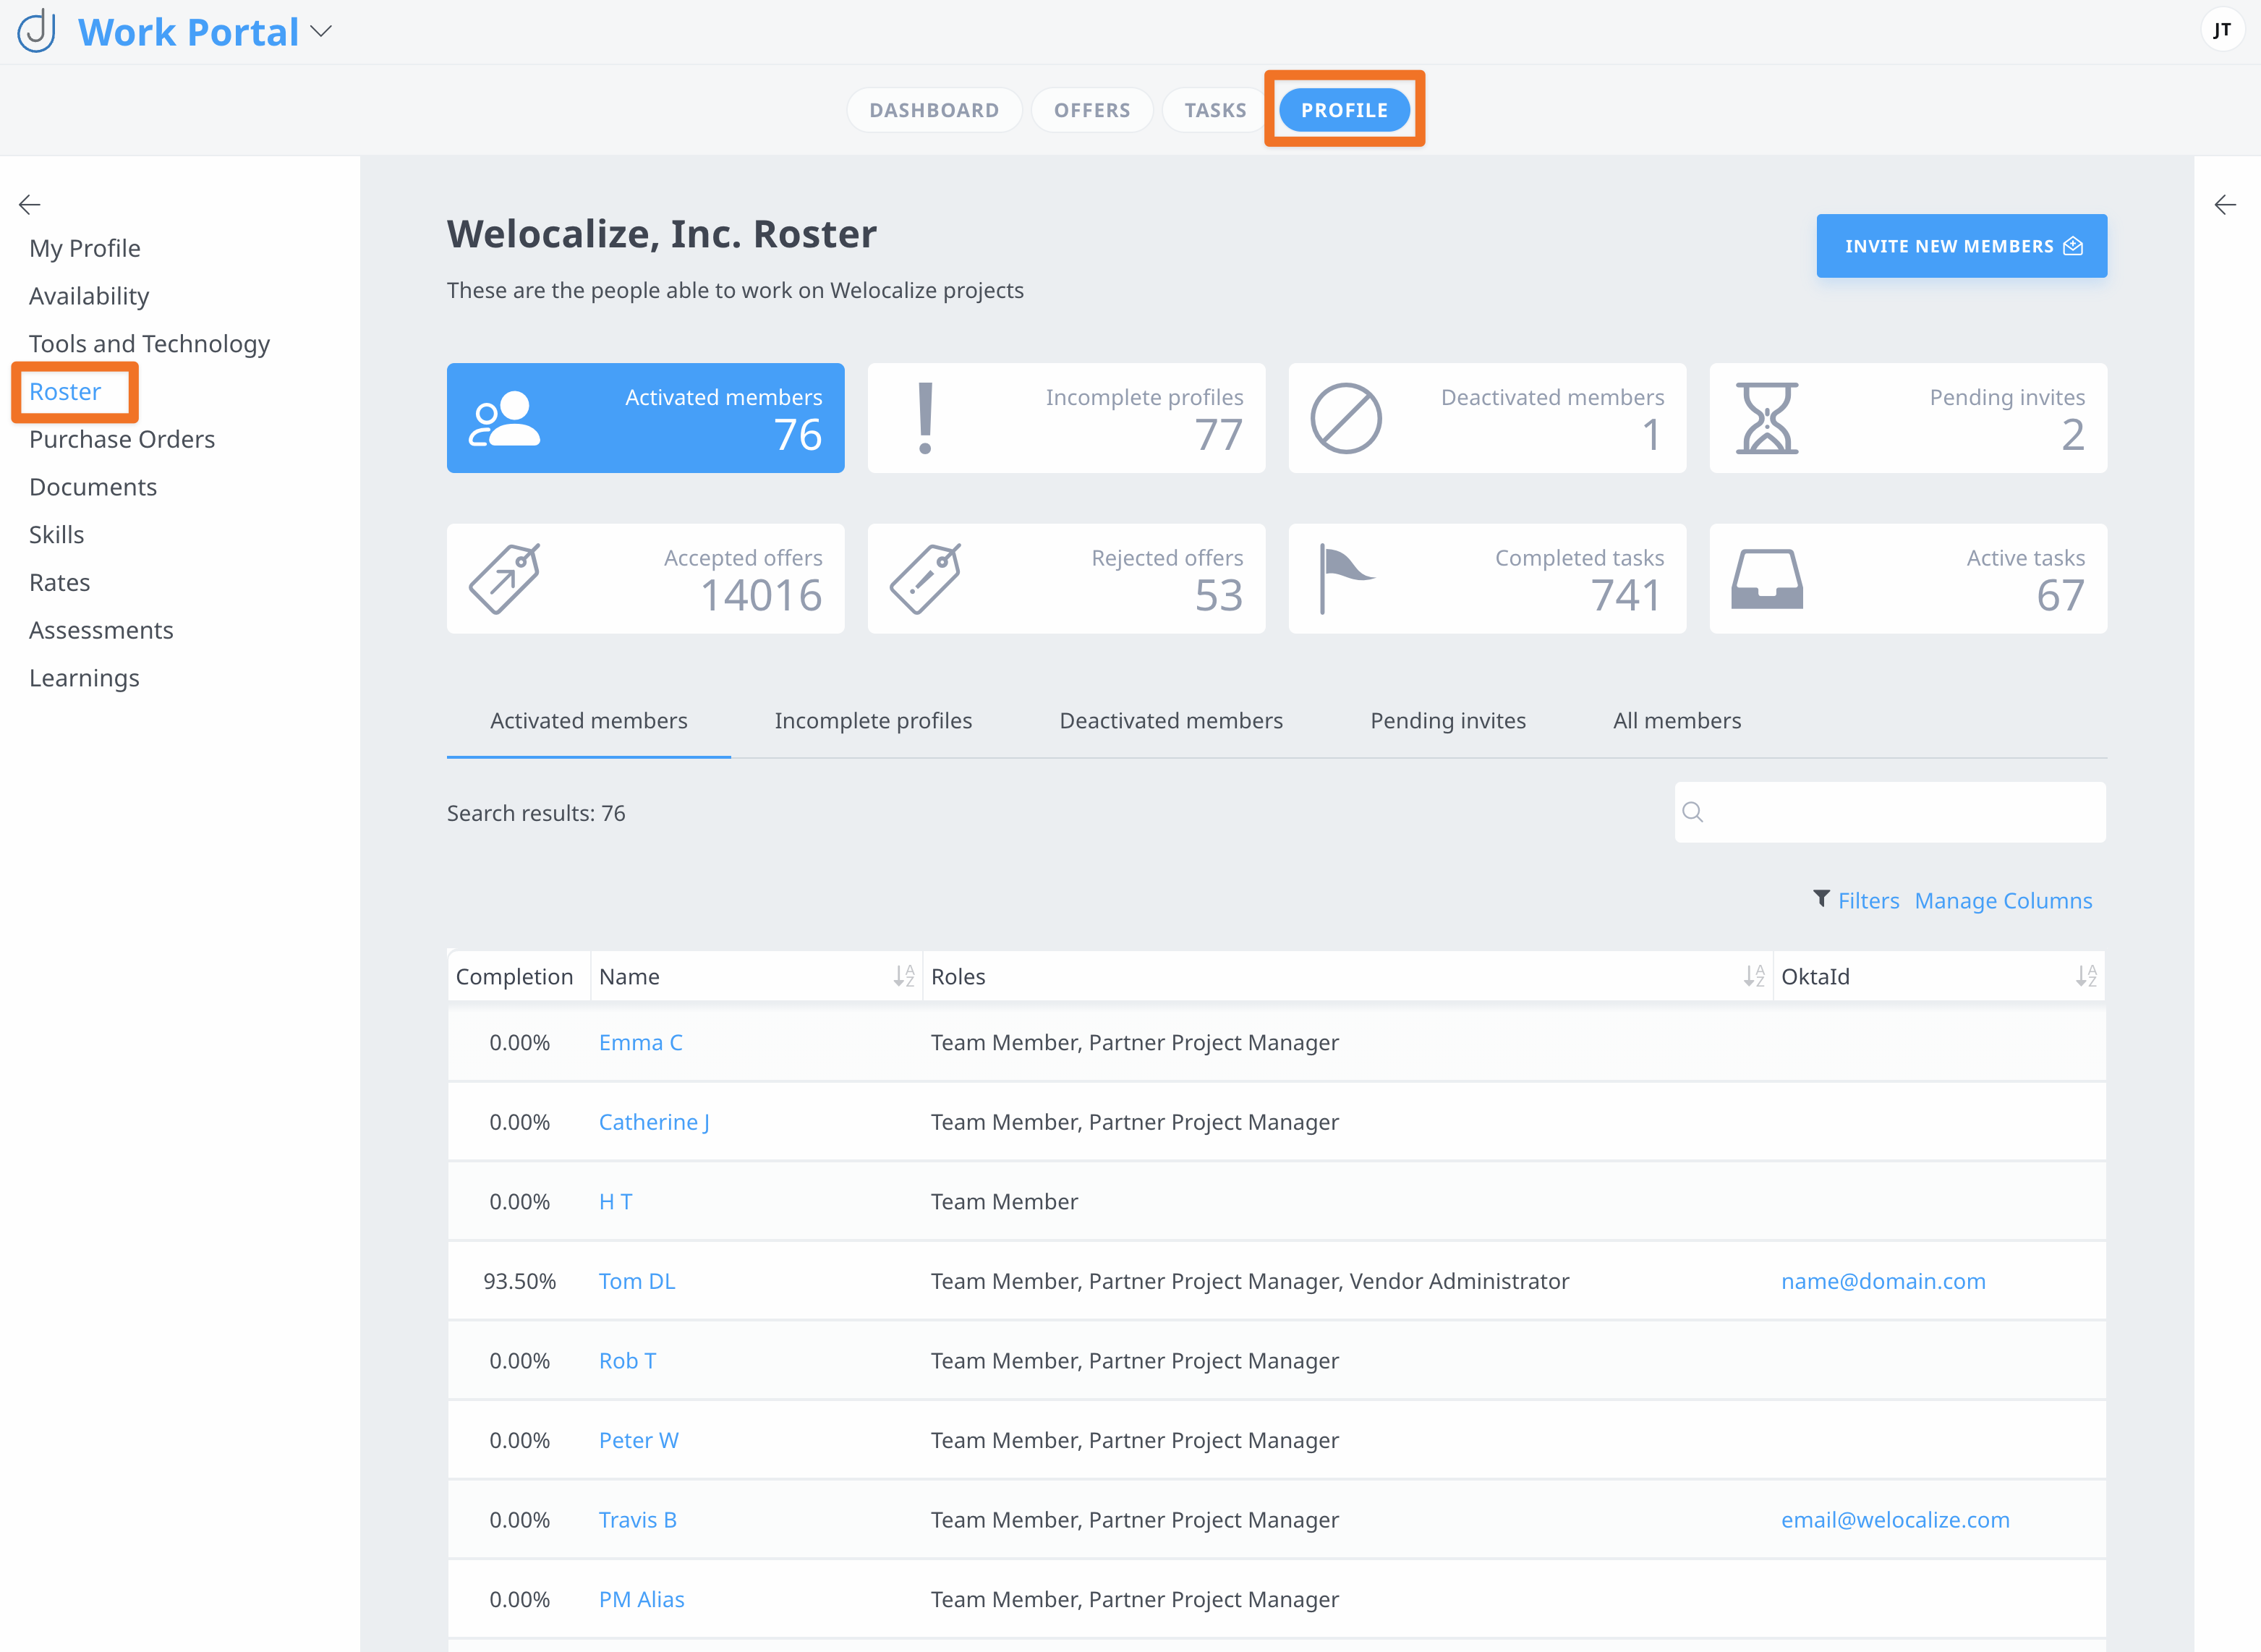
Task: Click the Incomplete profiles exclamation icon
Action: [x=926, y=418]
